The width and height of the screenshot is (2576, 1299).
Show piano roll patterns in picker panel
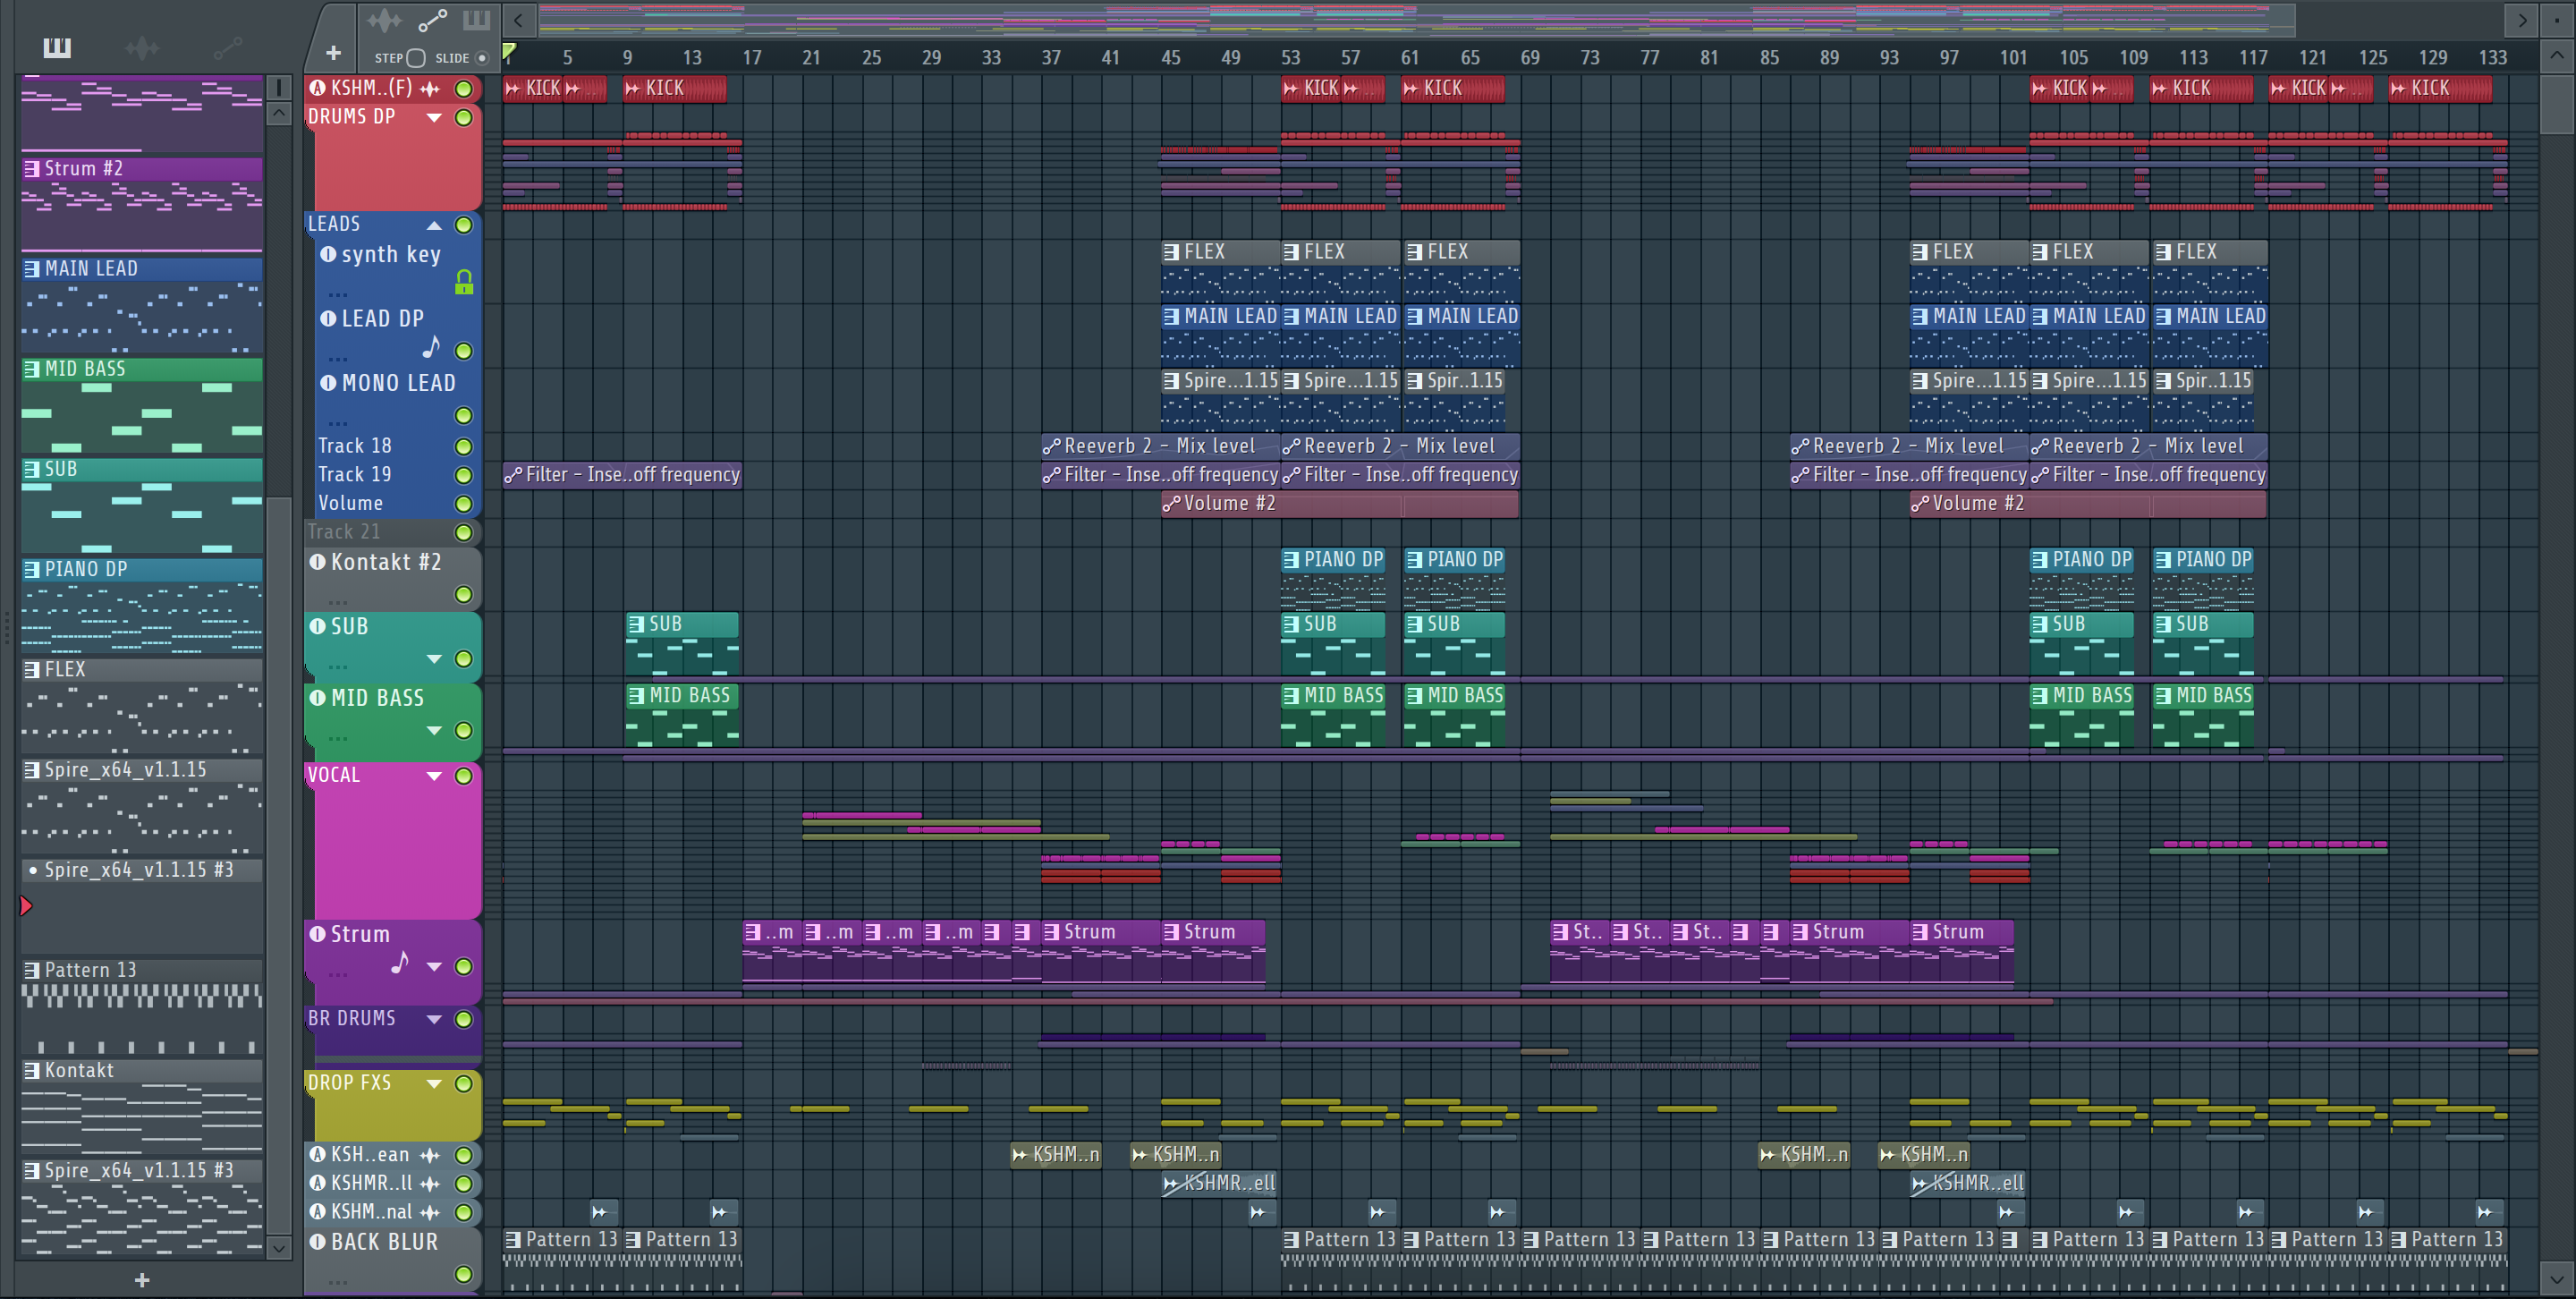tap(57, 47)
